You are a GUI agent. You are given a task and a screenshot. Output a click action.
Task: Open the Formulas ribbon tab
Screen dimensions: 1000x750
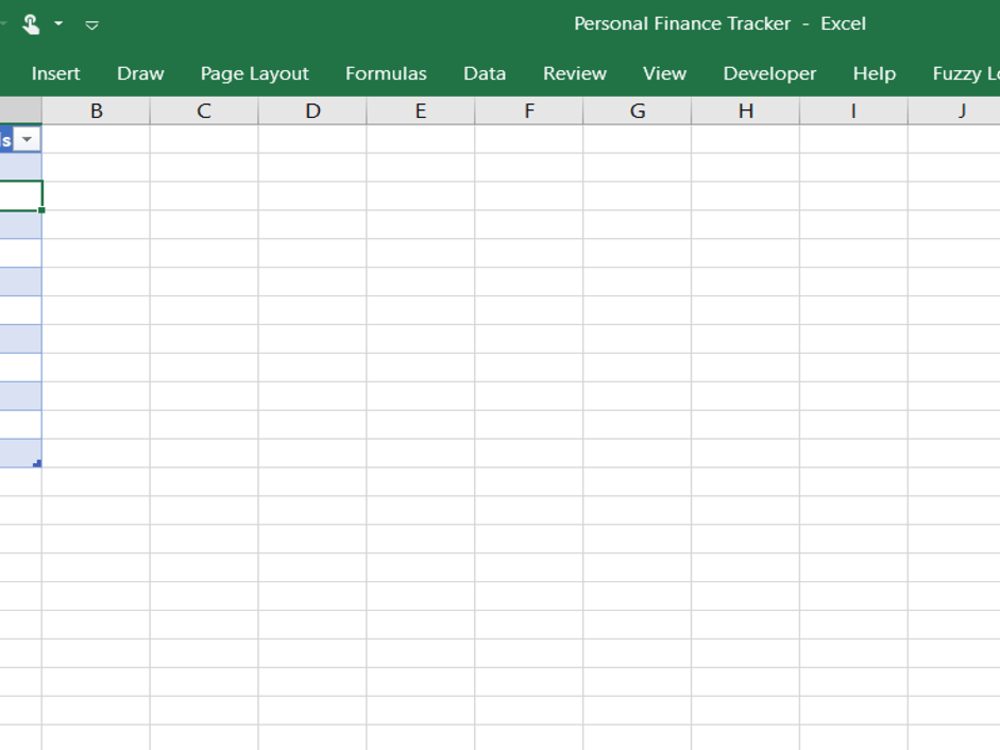coord(386,73)
